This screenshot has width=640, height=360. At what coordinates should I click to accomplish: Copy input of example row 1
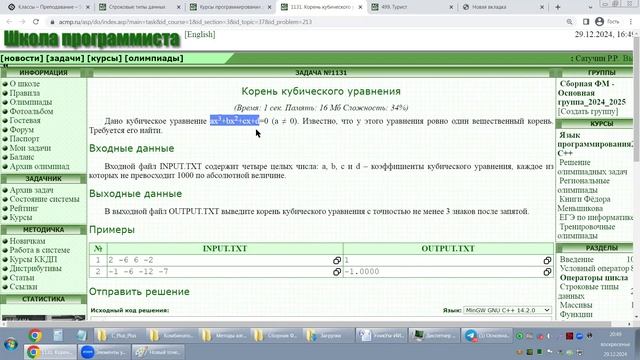click(337, 260)
